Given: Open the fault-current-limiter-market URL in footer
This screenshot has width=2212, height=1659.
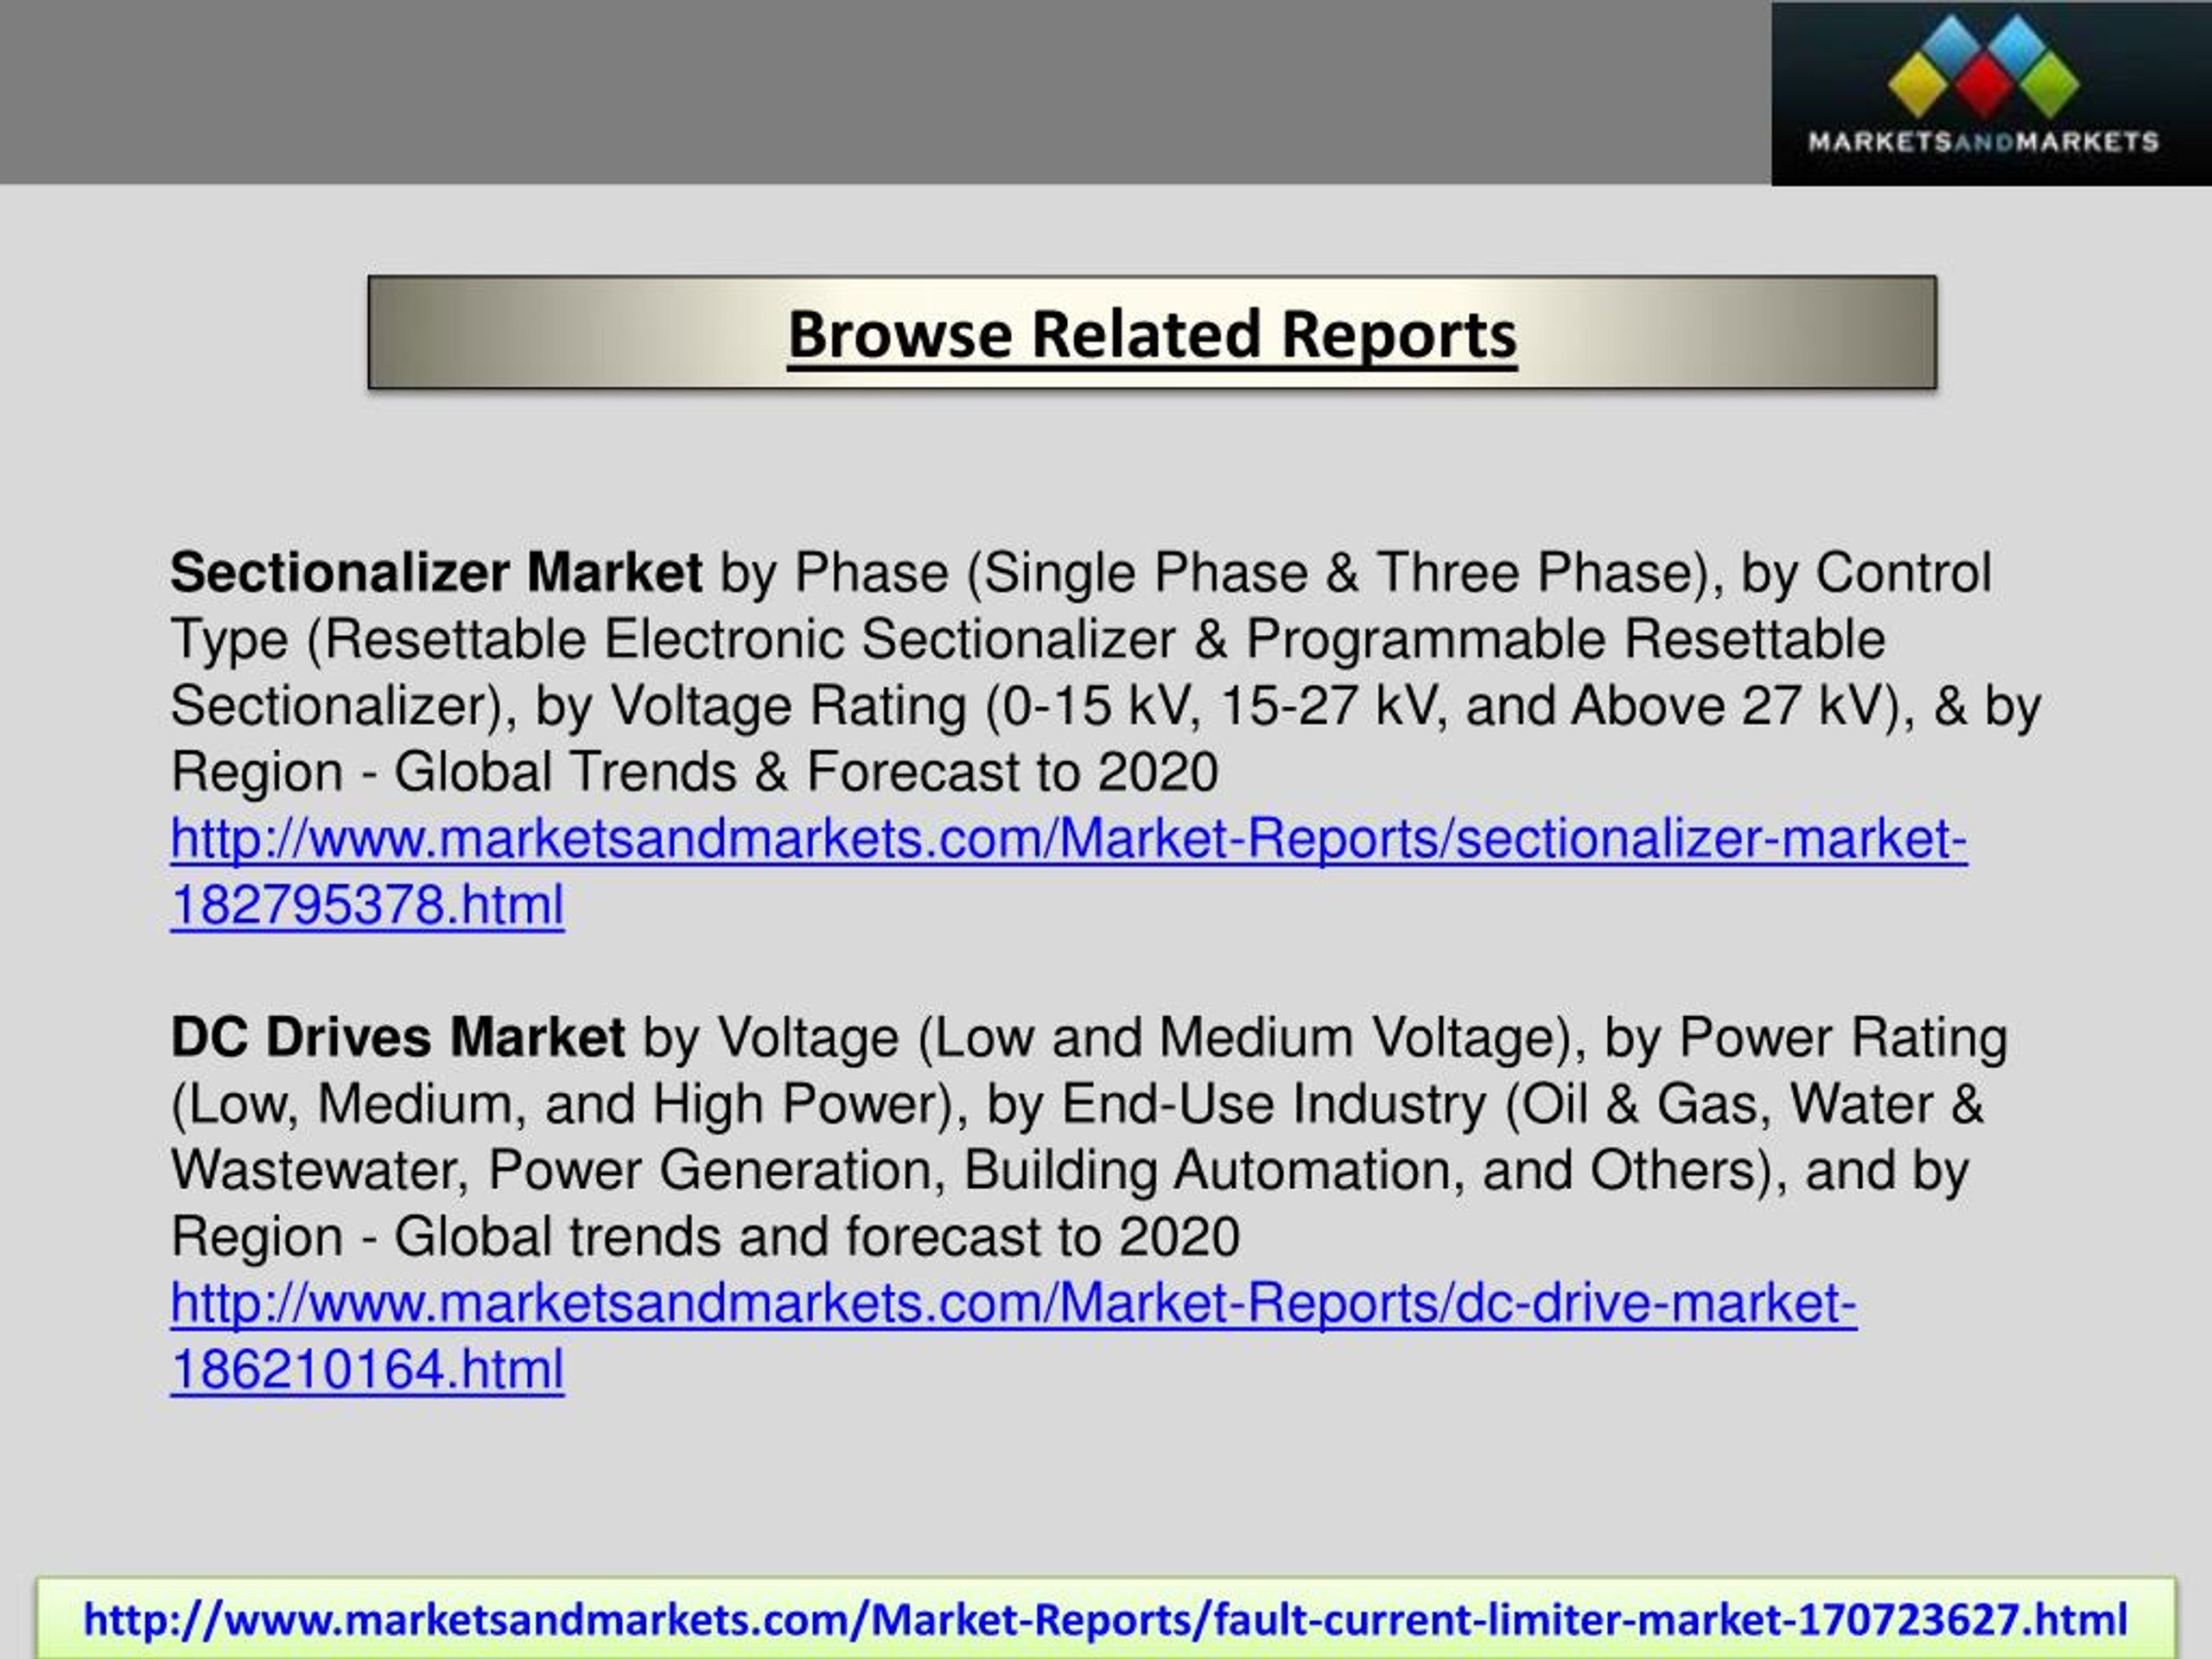Looking at the screenshot, I should 1106,1619.
